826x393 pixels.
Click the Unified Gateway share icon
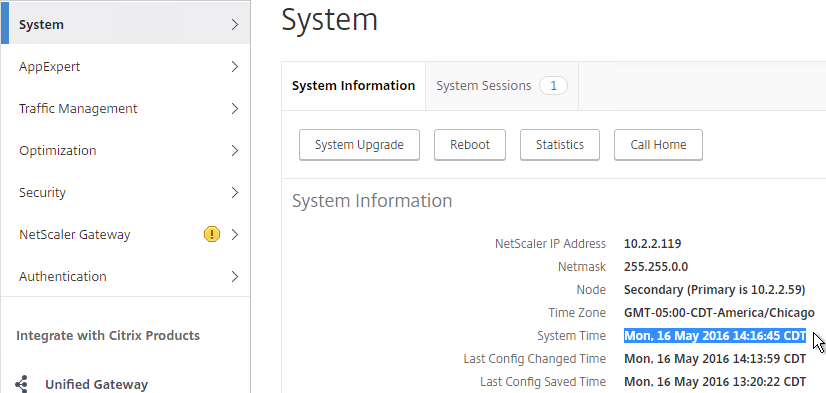click(22, 384)
